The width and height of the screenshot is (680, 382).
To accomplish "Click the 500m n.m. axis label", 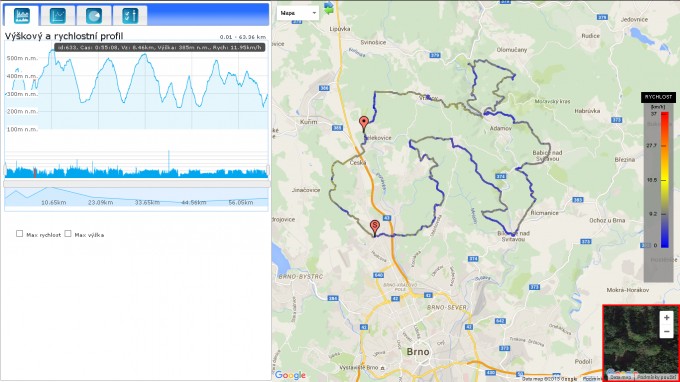I will (22, 58).
